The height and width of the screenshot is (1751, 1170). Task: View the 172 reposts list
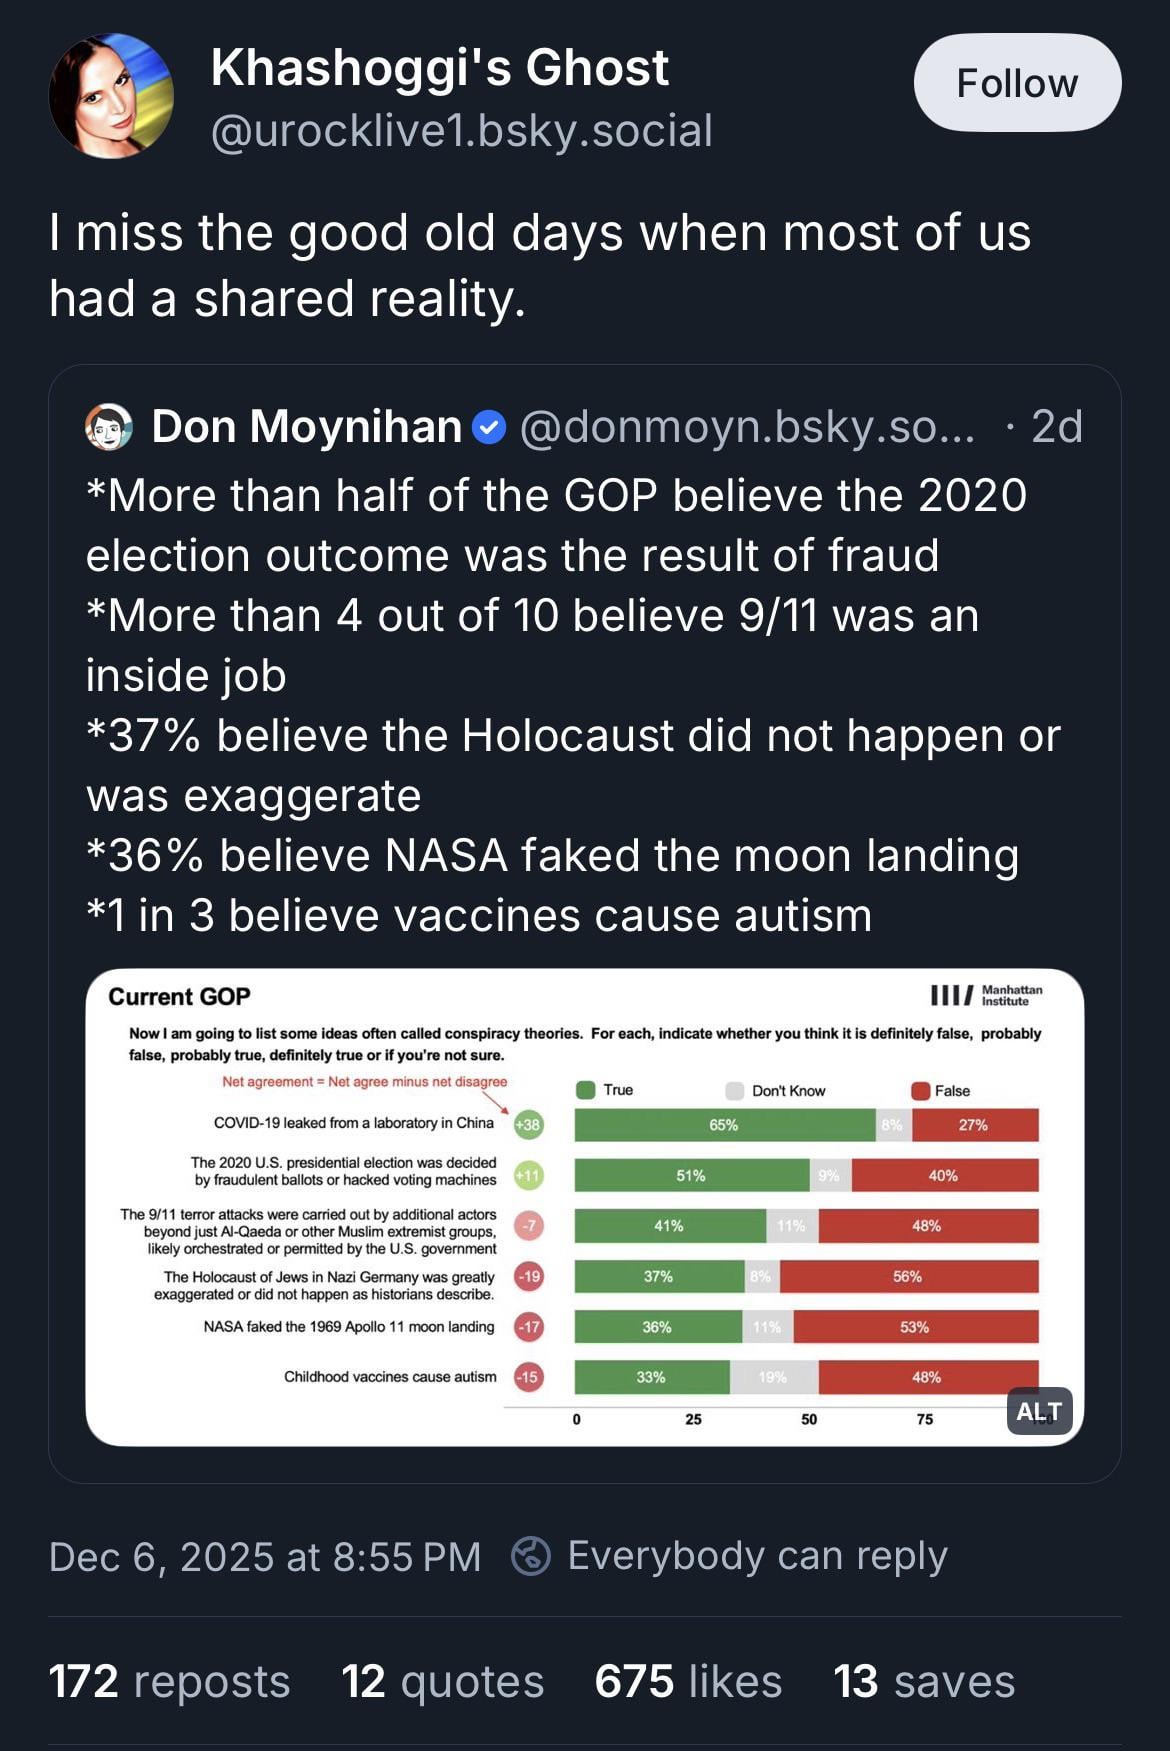pos(169,1681)
